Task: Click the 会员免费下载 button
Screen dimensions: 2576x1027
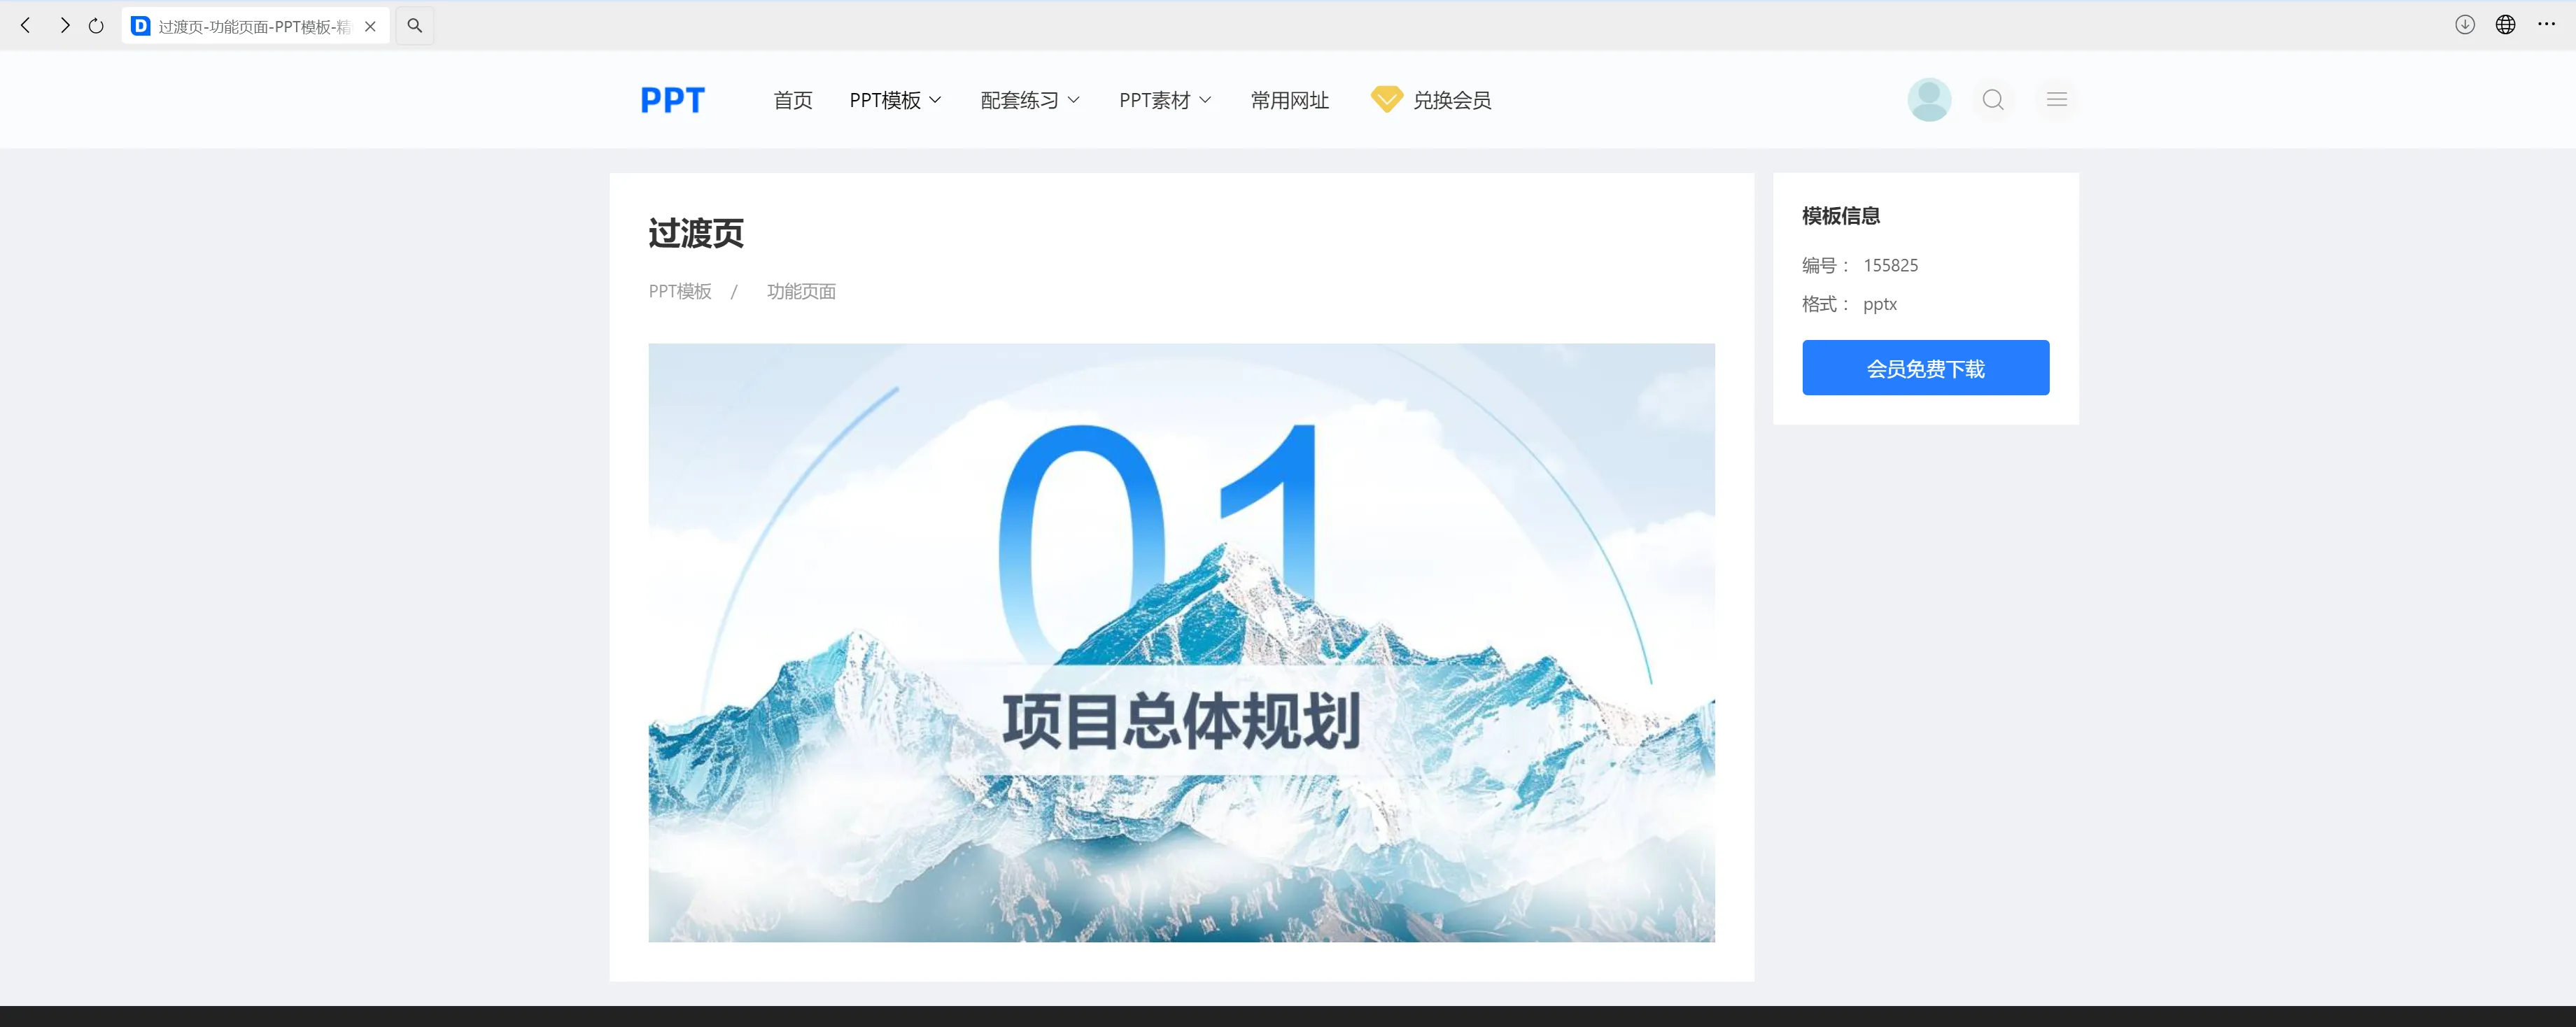Action: pyautogui.click(x=1925, y=368)
